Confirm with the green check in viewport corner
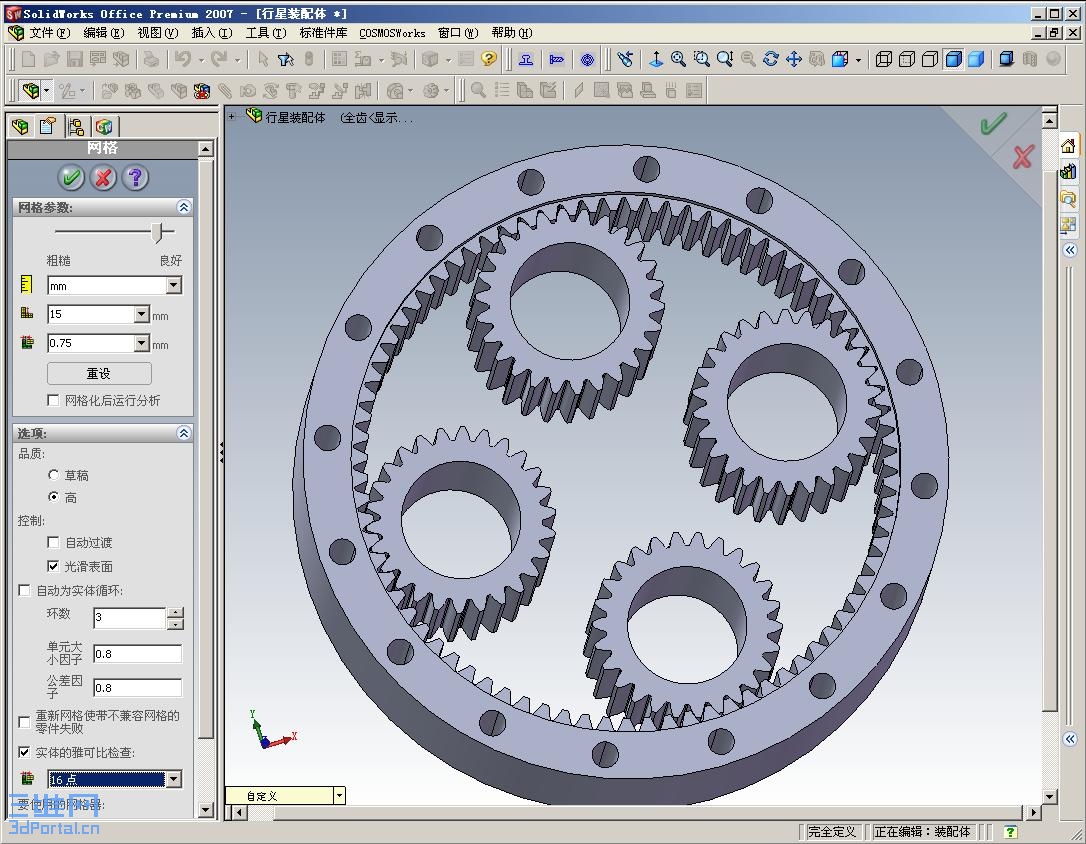Image resolution: width=1086 pixels, height=844 pixels. 992,124
